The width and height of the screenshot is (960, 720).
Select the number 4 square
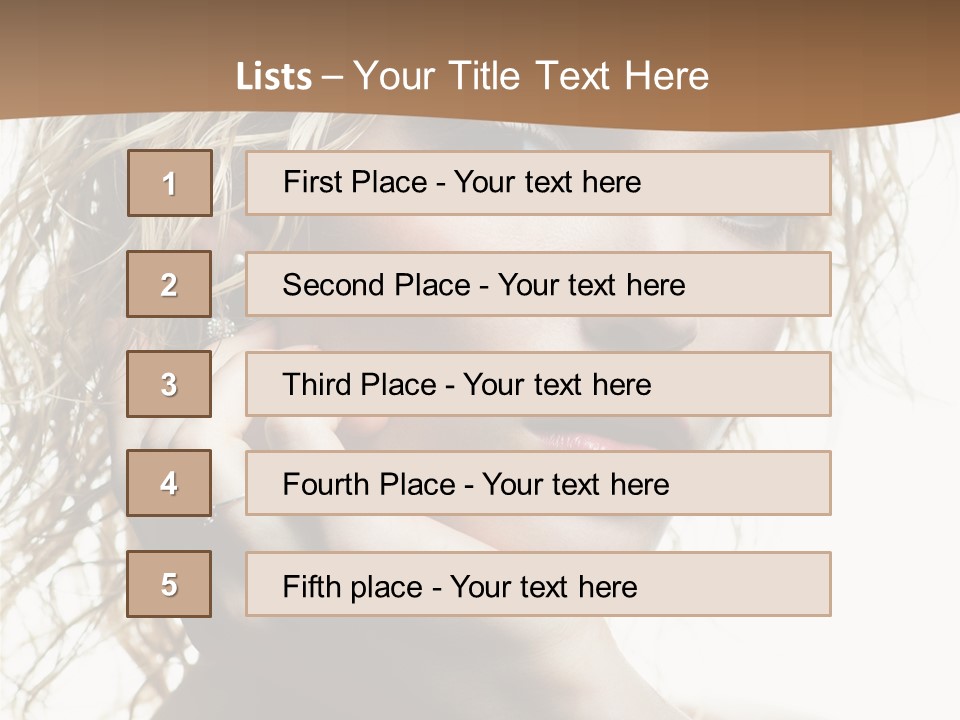[170, 484]
